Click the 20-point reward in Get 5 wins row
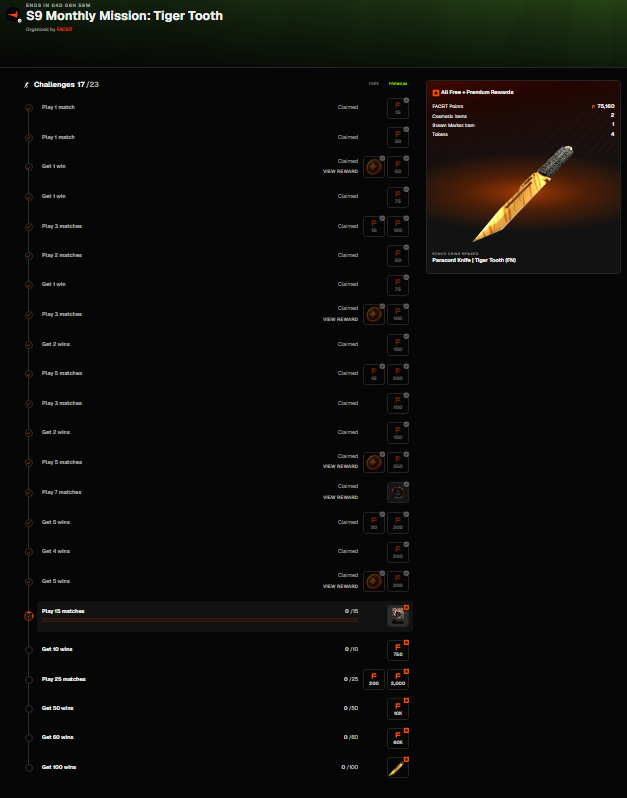This screenshot has width=627, height=798. tap(374, 523)
